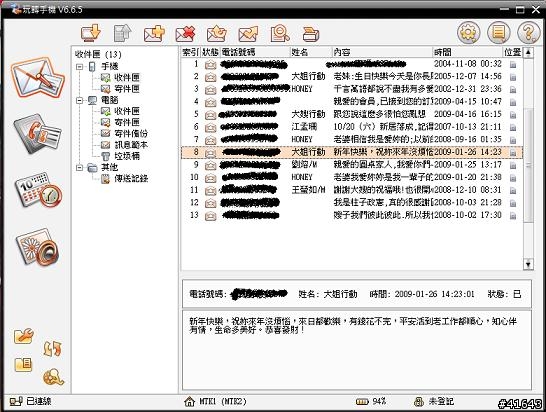Select message 6 from 江孟珊
546x412 pixels.
point(352,127)
